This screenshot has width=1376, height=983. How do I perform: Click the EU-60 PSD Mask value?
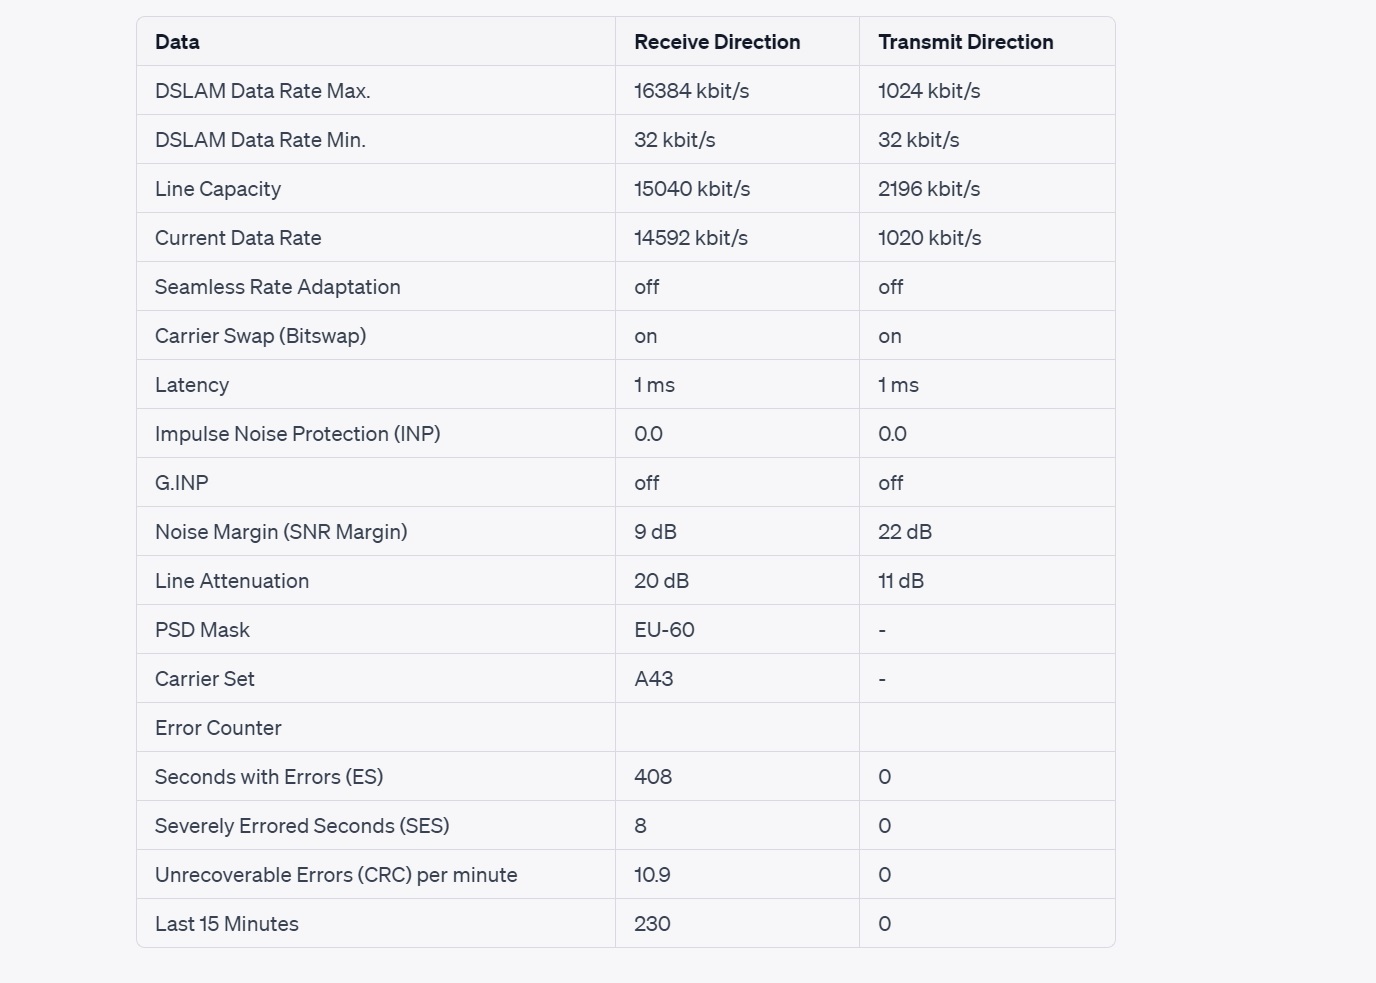click(x=664, y=630)
